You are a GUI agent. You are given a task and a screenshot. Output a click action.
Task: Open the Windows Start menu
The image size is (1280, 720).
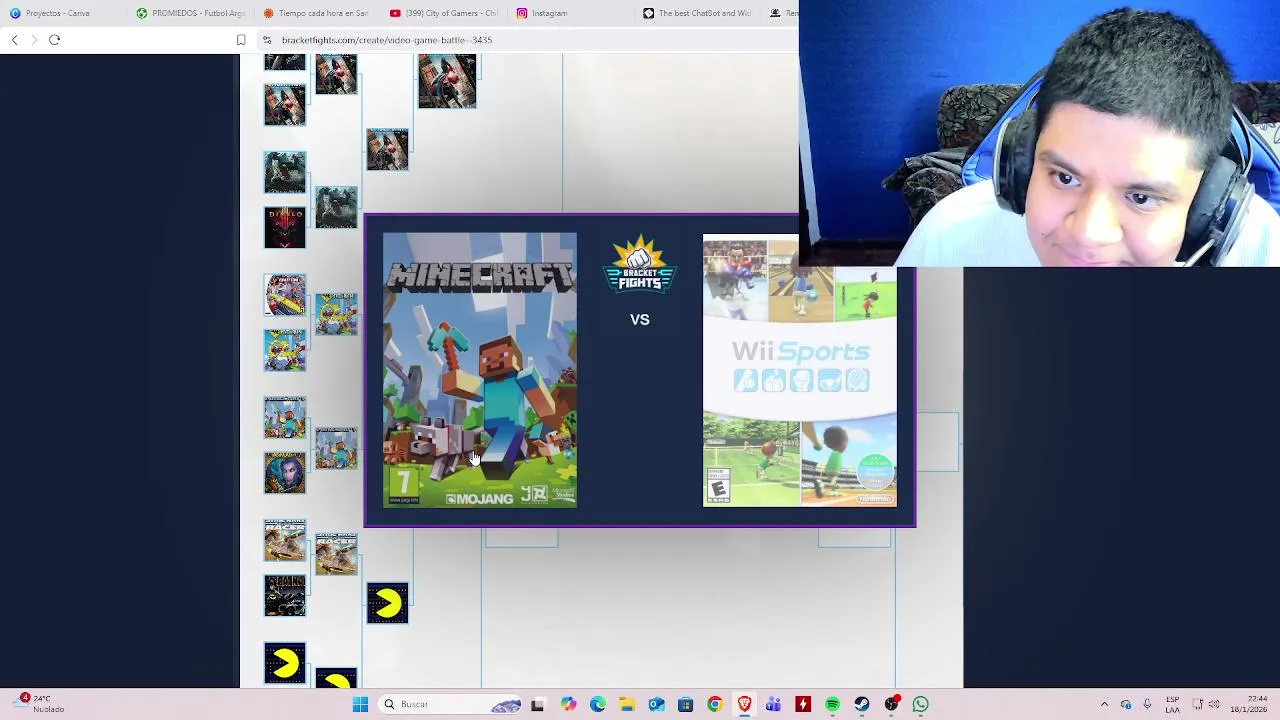[360, 704]
